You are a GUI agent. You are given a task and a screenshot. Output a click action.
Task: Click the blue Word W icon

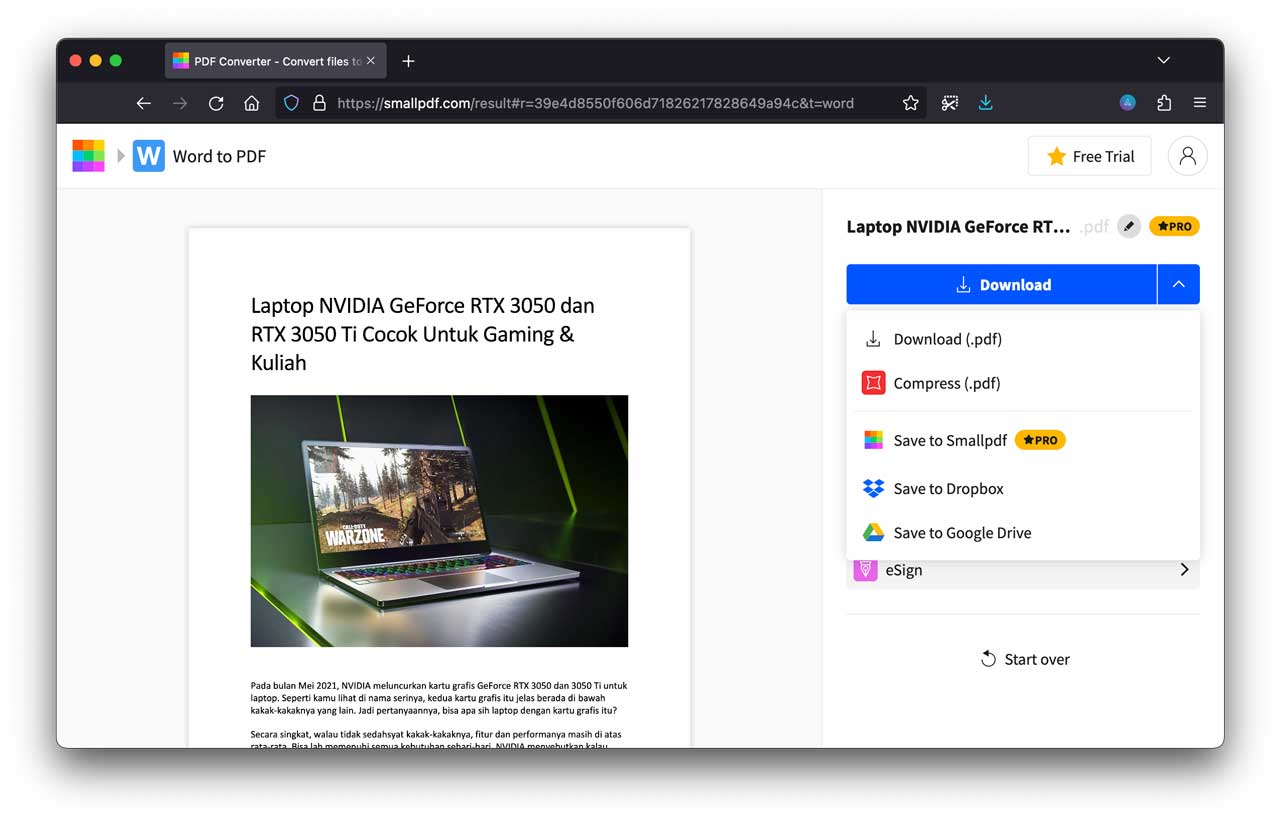click(x=149, y=156)
